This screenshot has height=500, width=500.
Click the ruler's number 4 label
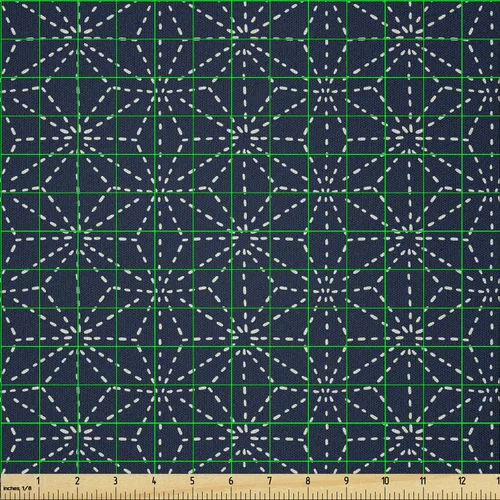click(154, 481)
